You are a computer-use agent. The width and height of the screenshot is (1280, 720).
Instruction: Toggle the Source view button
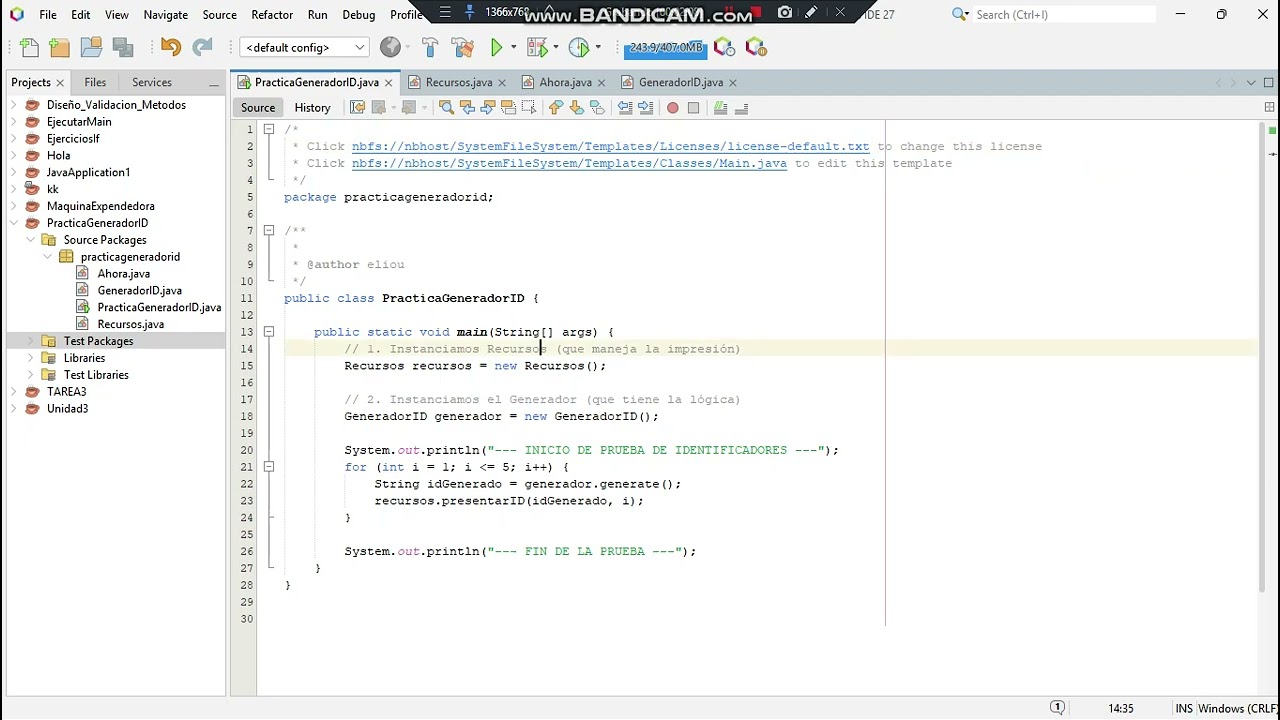pyautogui.click(x=258, y=107)
